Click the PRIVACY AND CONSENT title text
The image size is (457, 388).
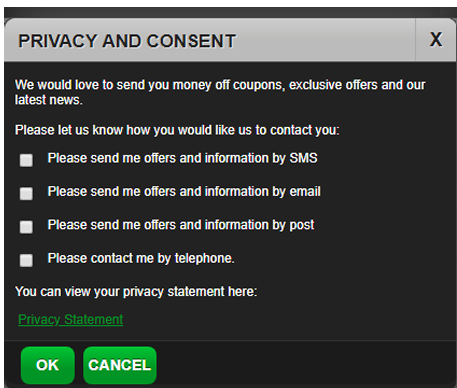[x=127, y=41]
